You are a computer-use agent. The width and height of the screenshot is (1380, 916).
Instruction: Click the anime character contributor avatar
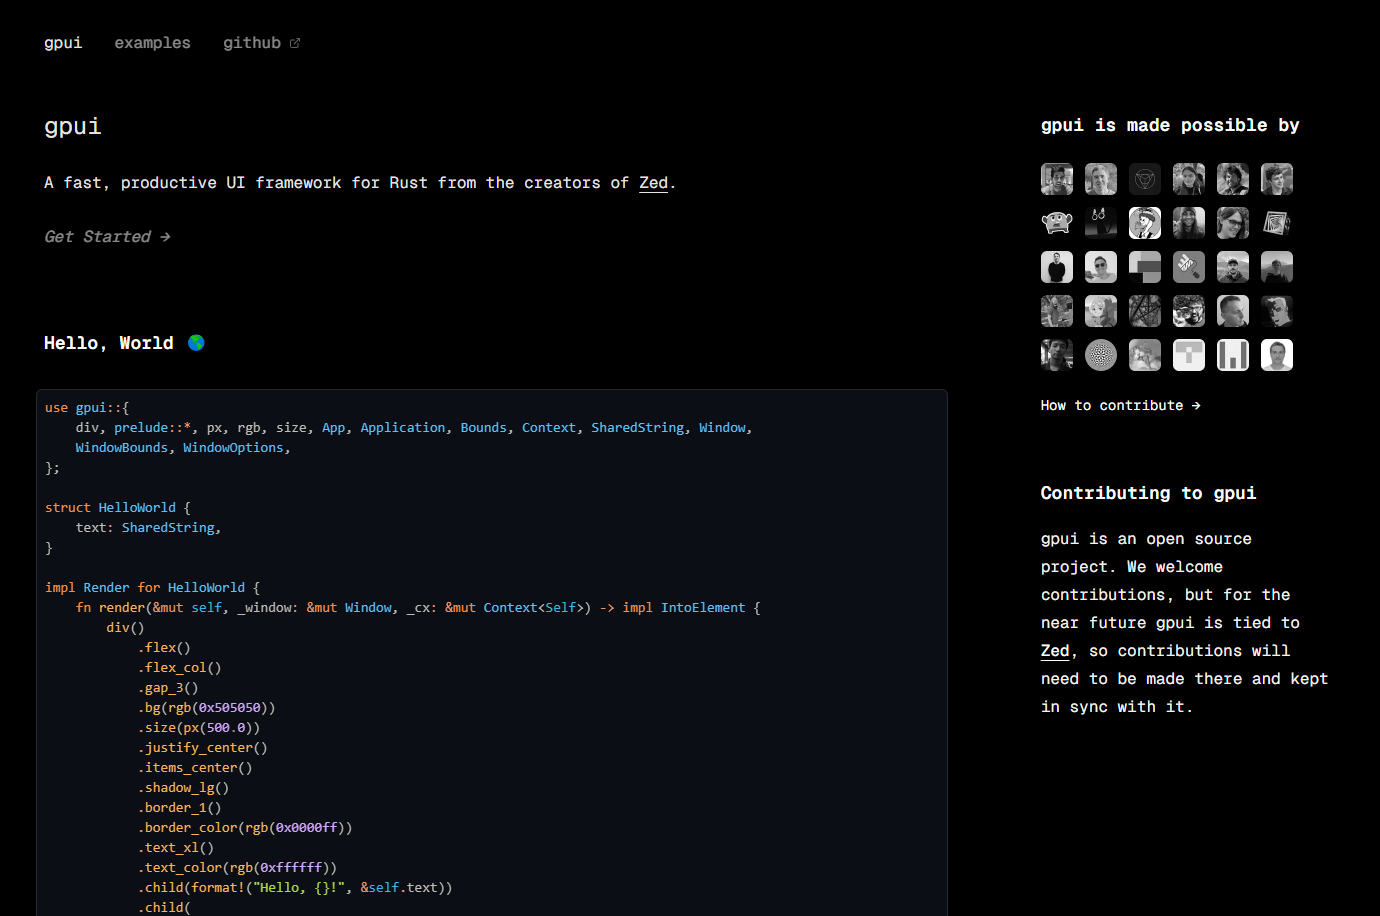1101,311
